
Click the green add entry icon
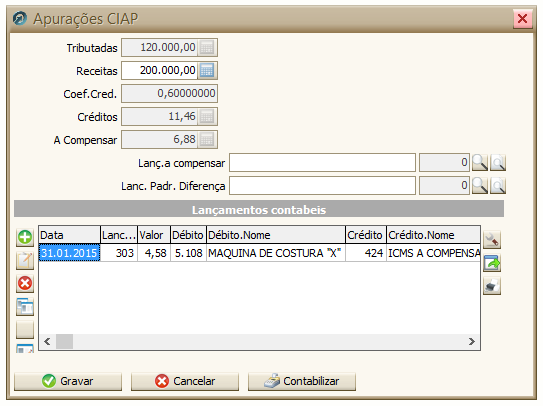tap(25, 238)
